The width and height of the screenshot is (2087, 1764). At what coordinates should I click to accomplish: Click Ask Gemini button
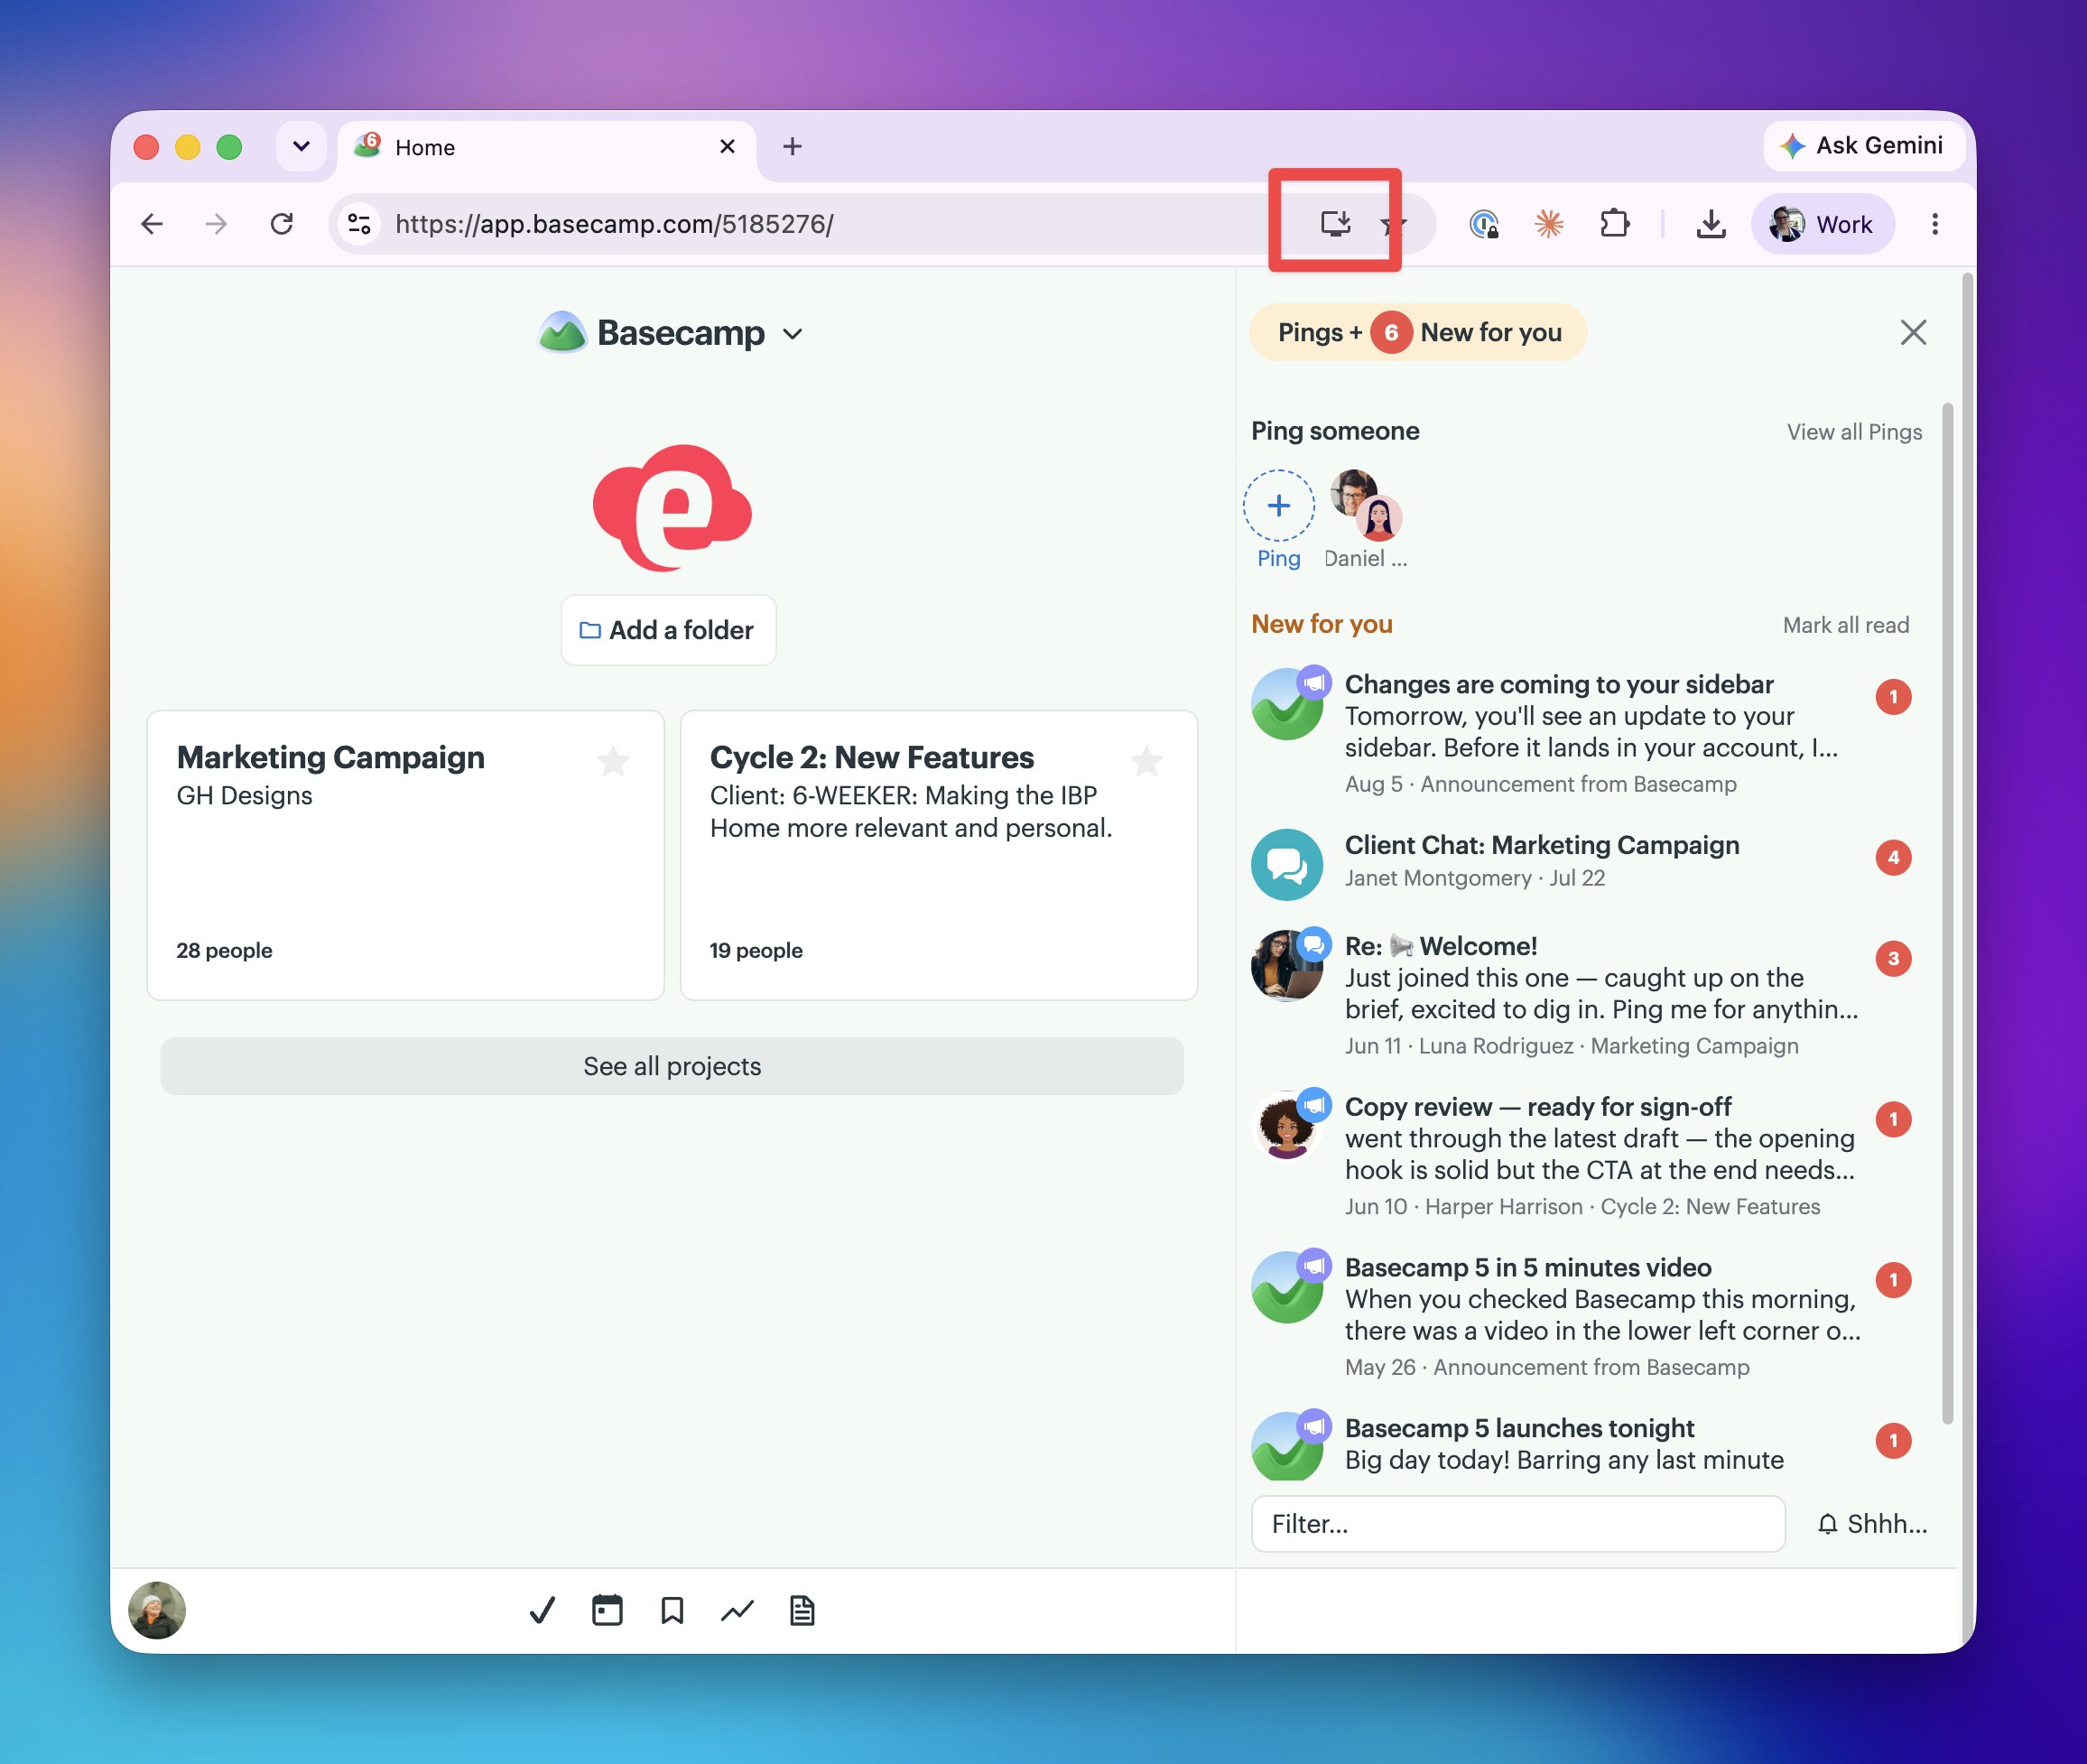click(1864, 146)
